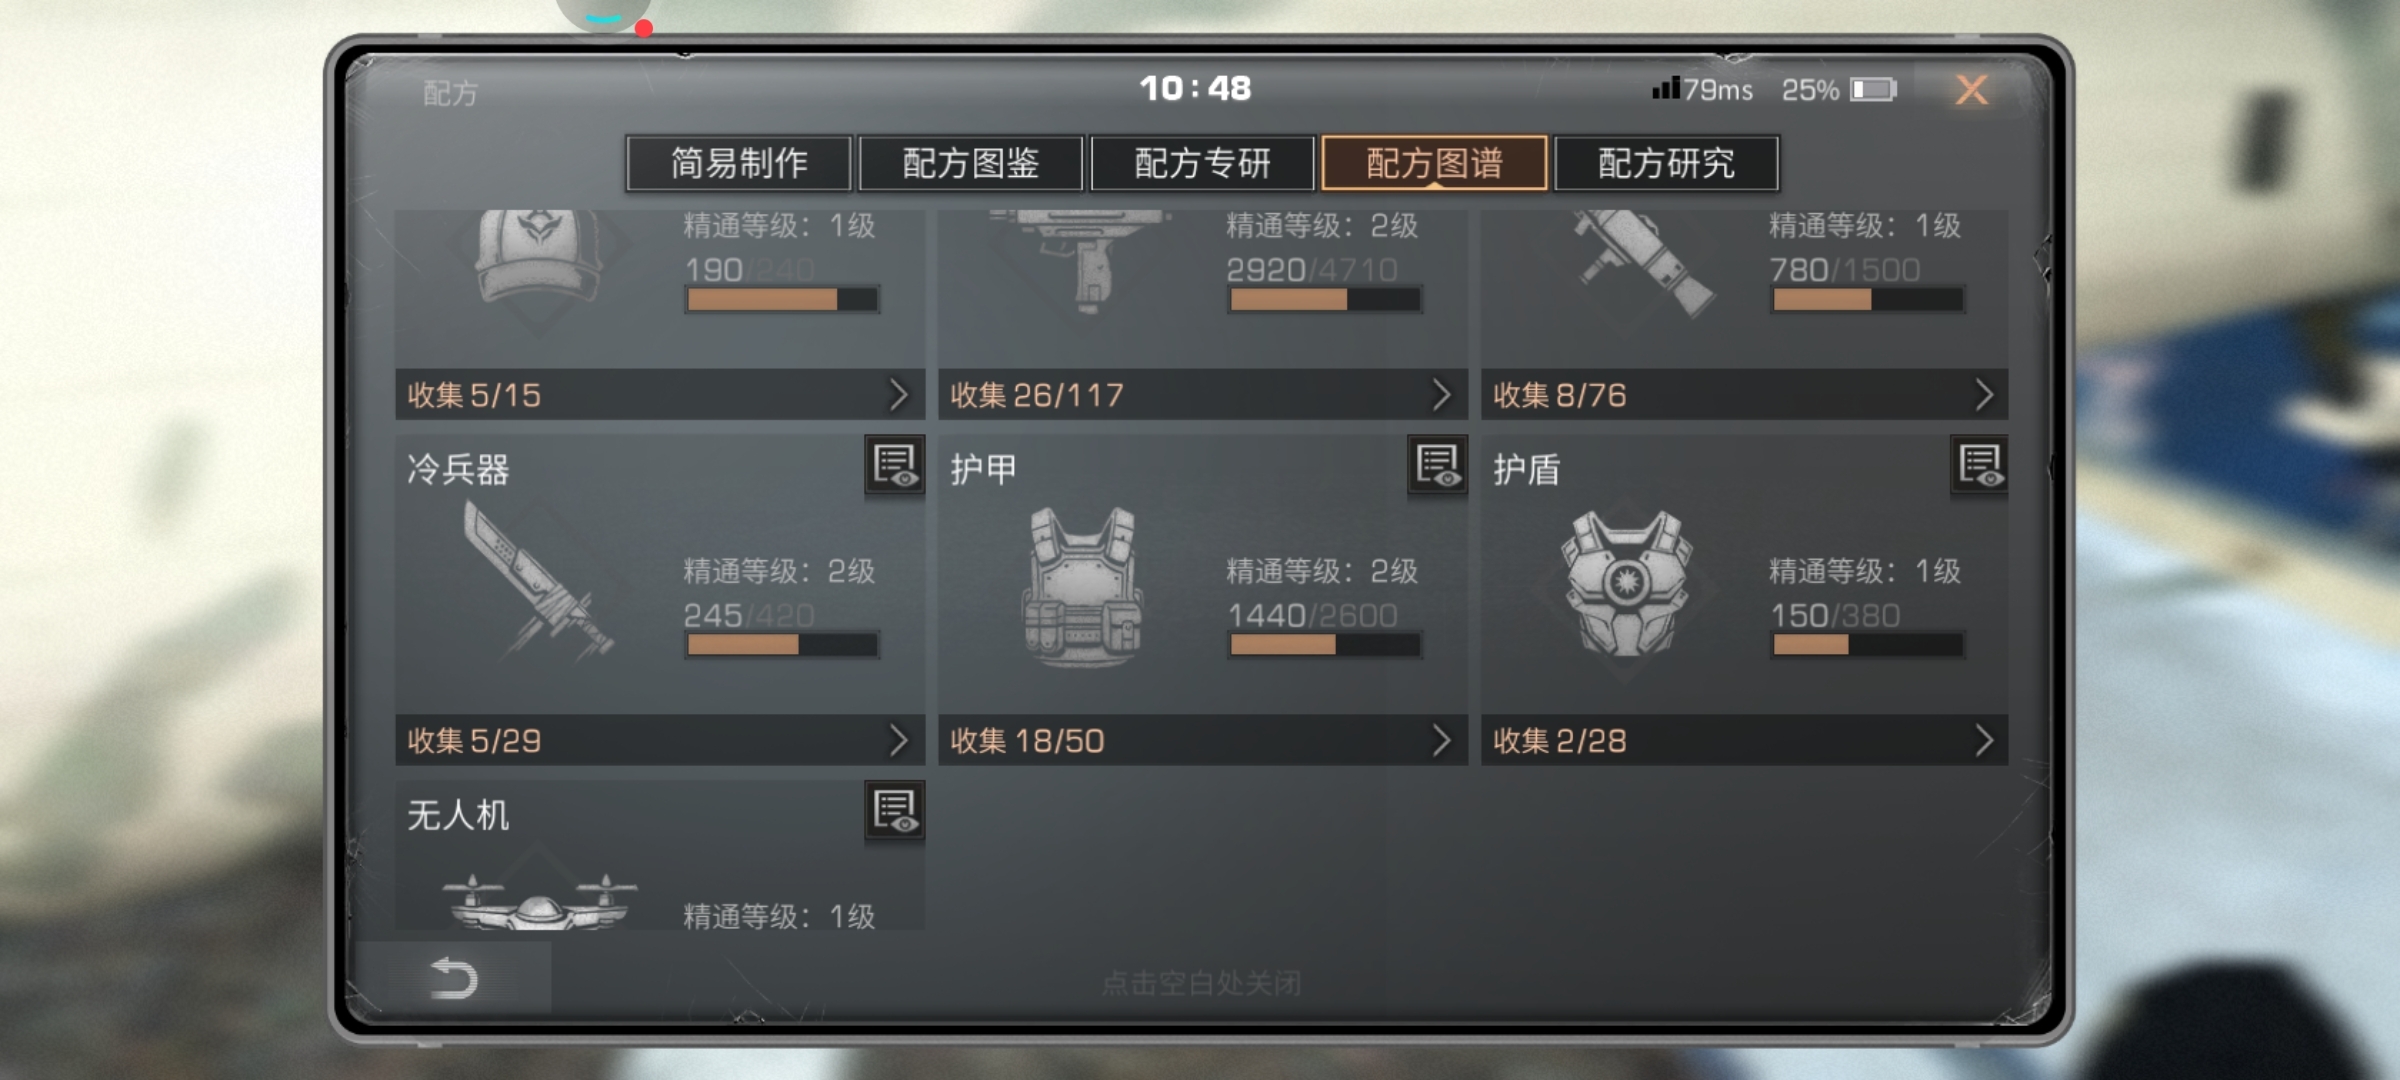Screen dimensions: 2400x1080
Task: Click the battery status indicator
Action: click(1873, 90)
